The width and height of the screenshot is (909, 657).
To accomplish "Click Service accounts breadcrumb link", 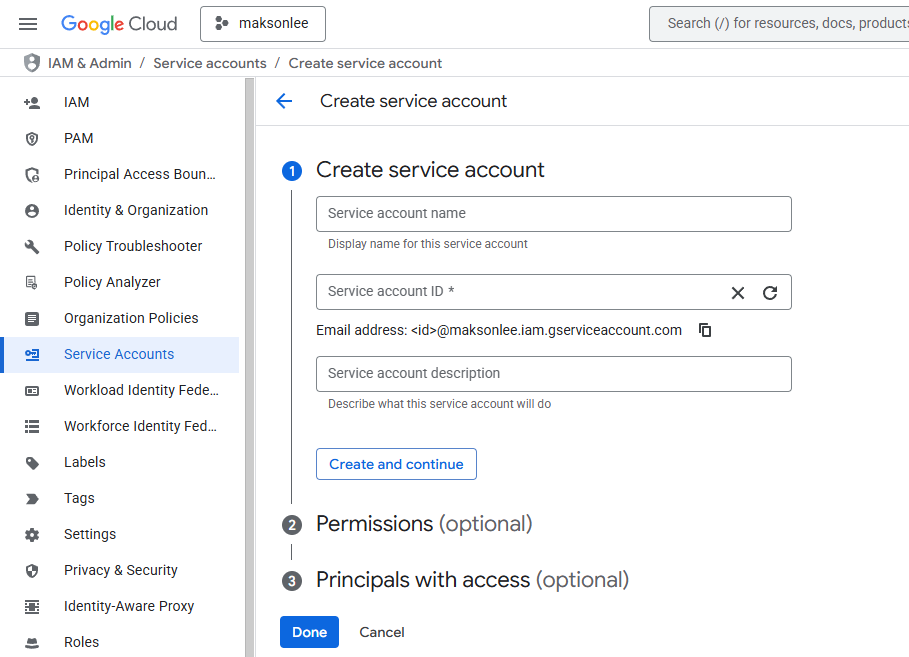I will (x=210, y=63).
